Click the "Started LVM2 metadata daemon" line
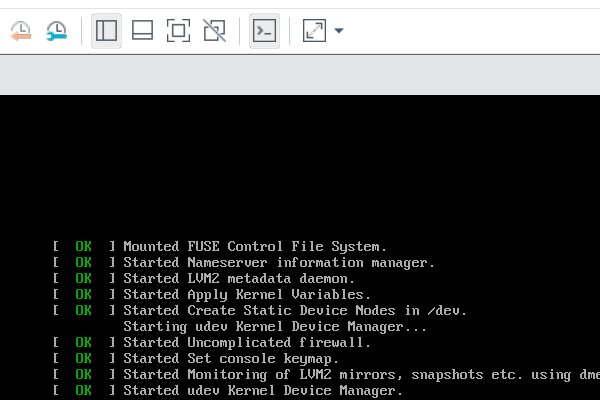The image size is (600, 400). (238, 278)
